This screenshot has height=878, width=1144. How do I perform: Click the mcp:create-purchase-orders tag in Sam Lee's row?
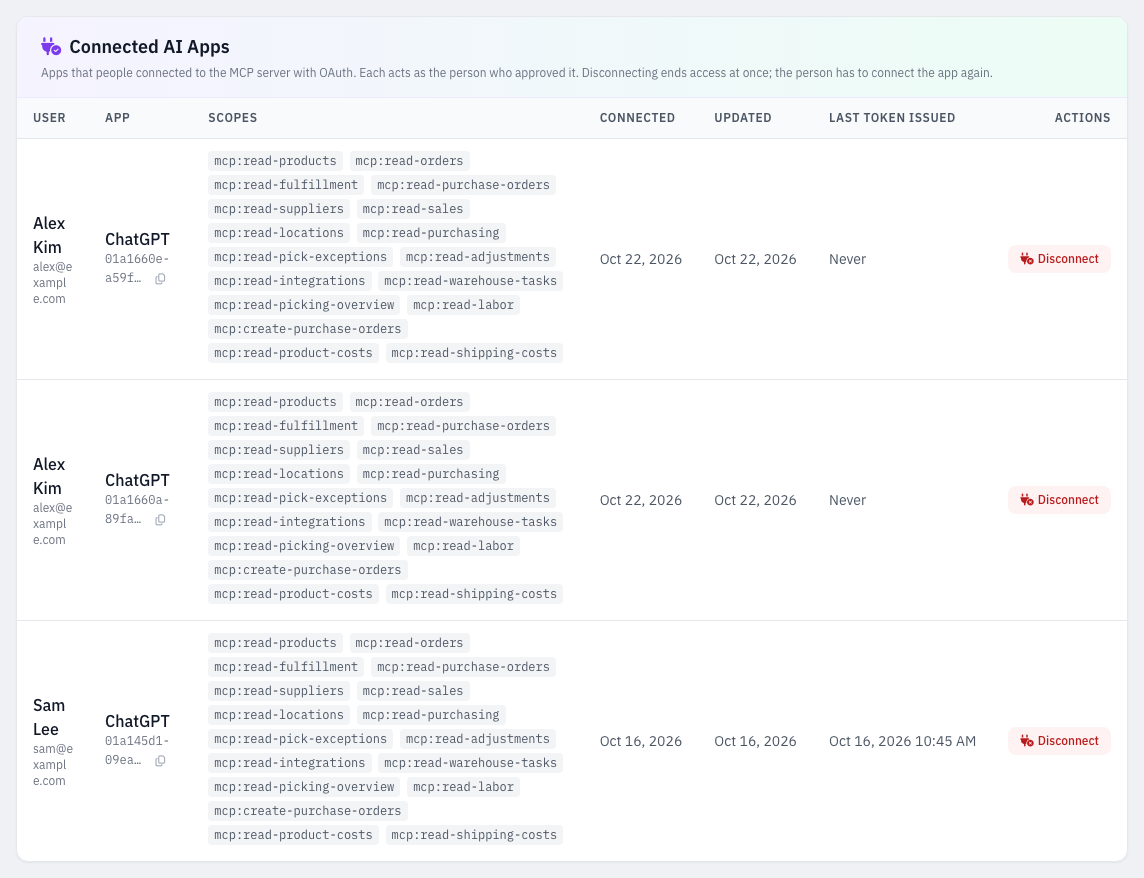click(307, 811)
